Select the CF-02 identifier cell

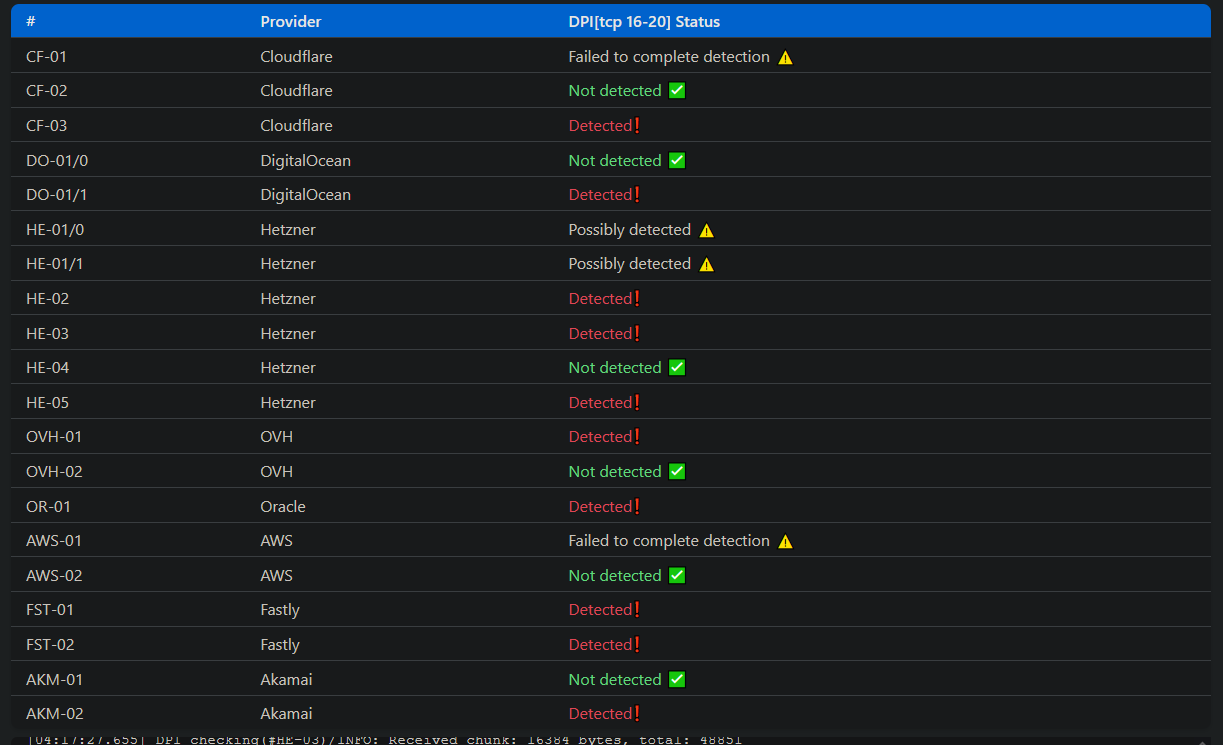[47, 91]
